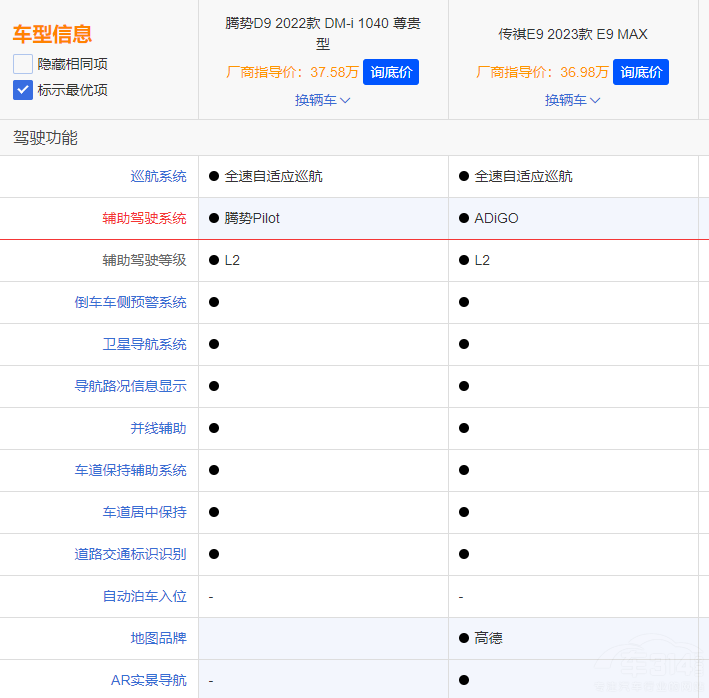Viewport: 709px width, 698px height.
Task: Open the 并线辅助 link
Action: pos(158,428)
